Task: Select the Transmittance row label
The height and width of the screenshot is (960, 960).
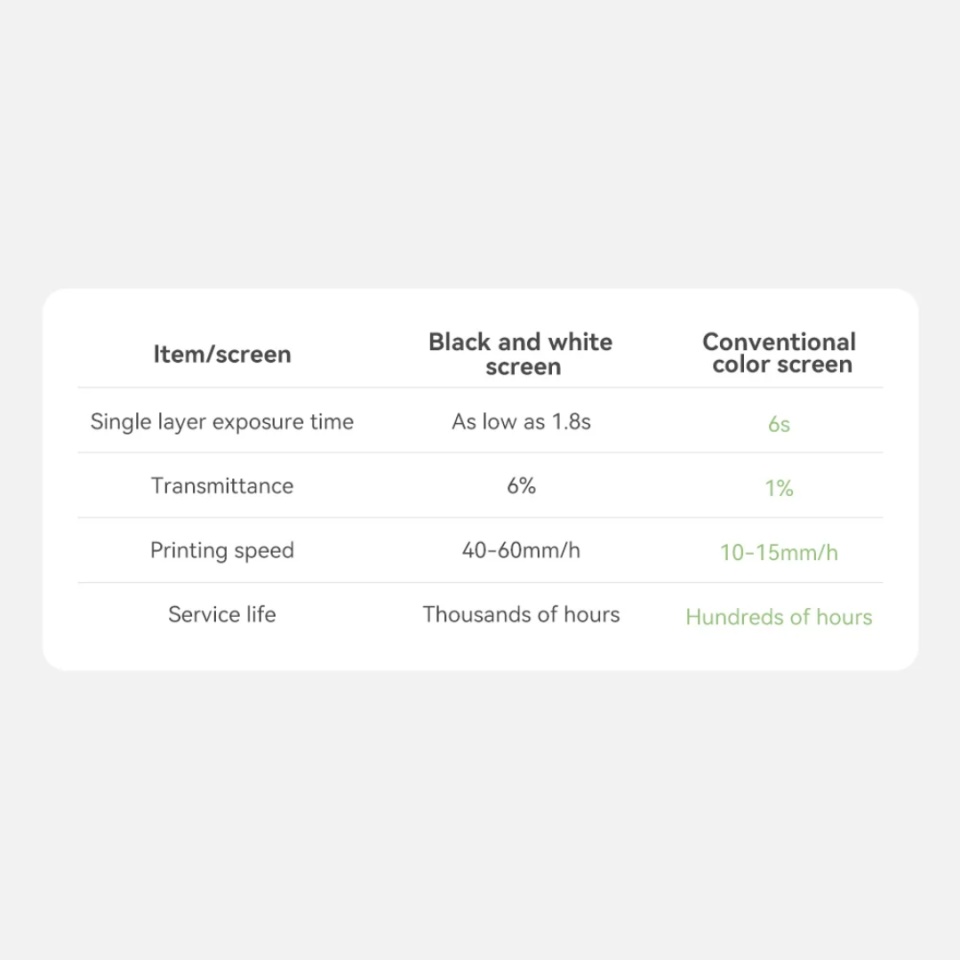Action: 222,486
